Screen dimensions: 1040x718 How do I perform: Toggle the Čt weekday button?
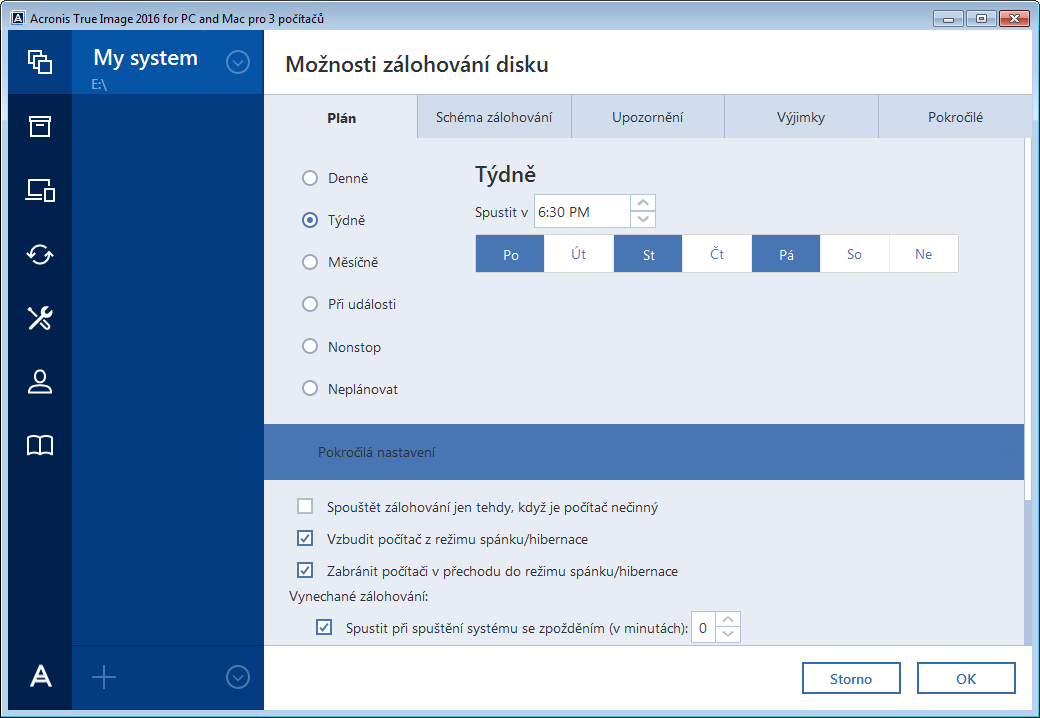717,254
